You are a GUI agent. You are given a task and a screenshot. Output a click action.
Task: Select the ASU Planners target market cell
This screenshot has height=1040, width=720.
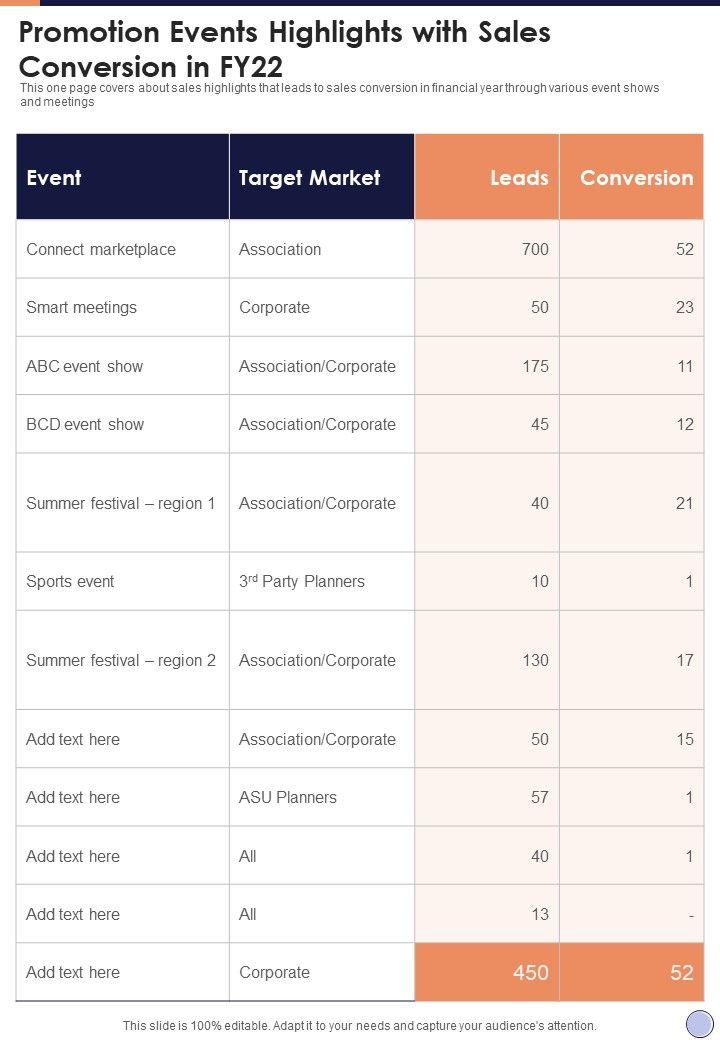pos(288,797)
